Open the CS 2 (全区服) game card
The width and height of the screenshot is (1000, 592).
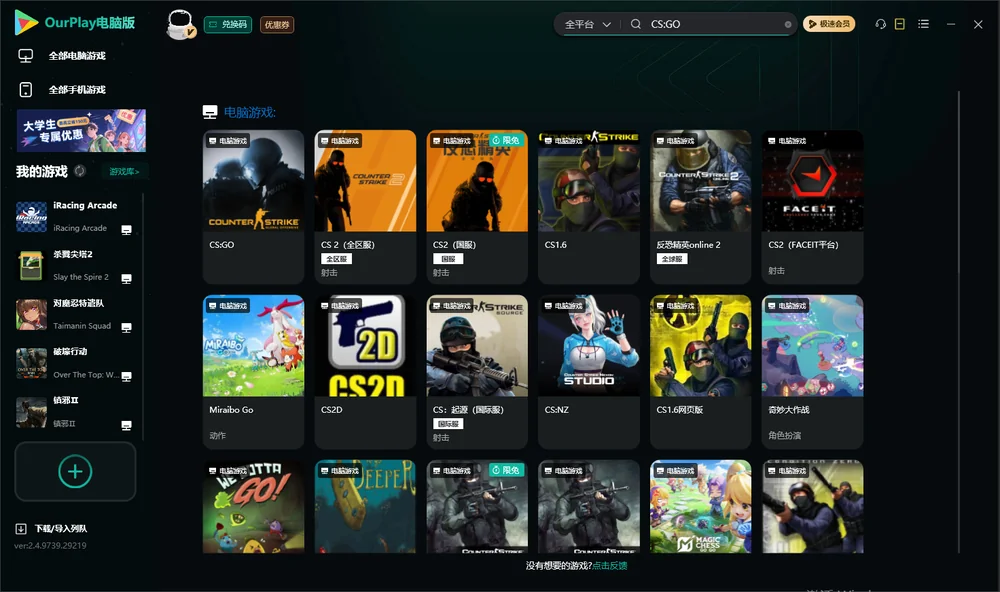click(365, 207)
